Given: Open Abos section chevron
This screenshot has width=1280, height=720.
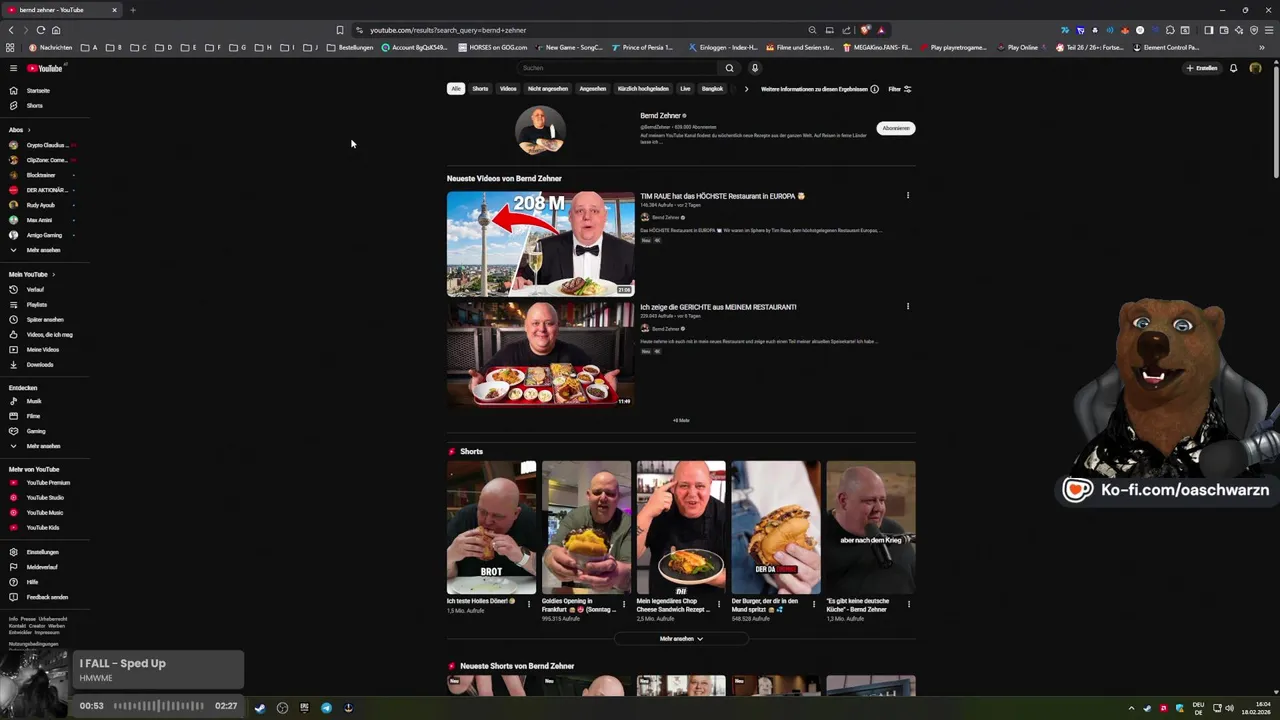Looking at the screenshot, I should click(x=29, y=130).
